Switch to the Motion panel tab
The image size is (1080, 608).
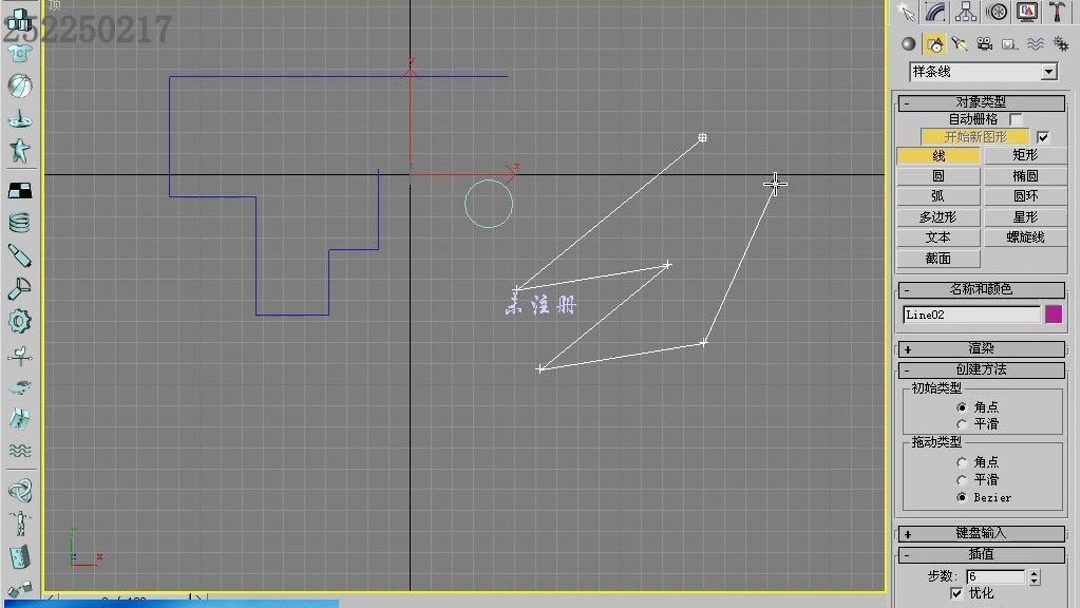(x=996, y=12)
